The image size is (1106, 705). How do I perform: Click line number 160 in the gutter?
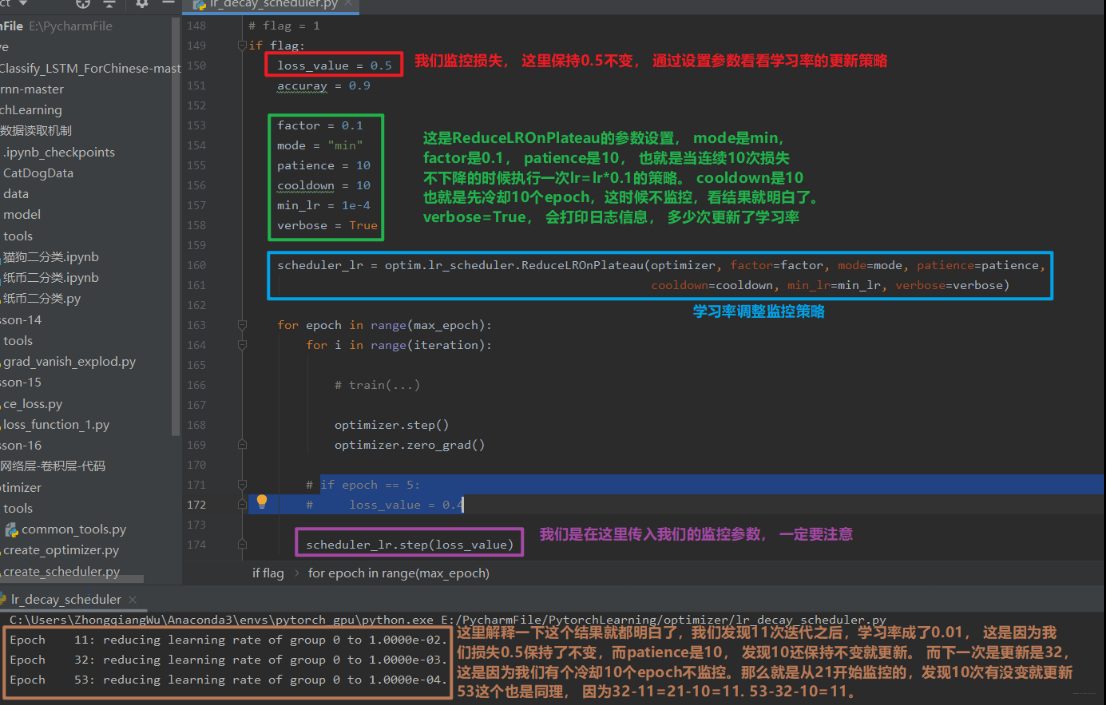(x=196, y=265)
